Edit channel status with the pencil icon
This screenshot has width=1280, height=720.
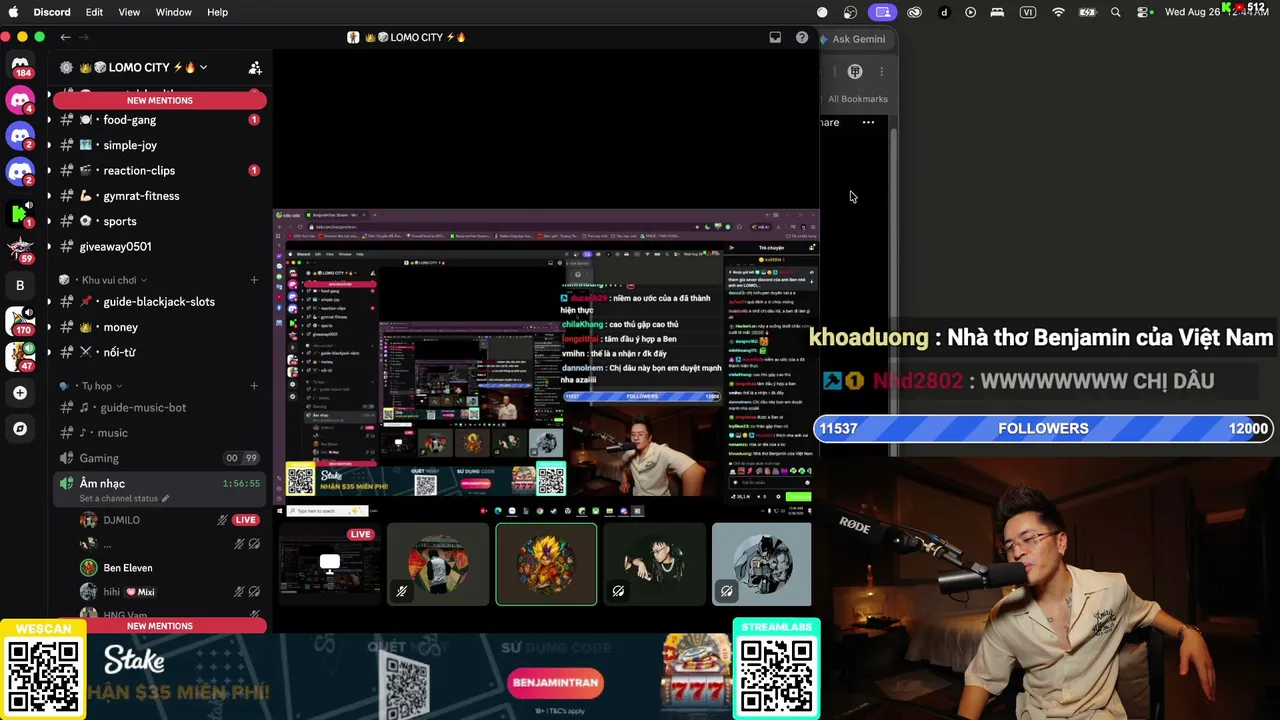[x=166, y=498]
